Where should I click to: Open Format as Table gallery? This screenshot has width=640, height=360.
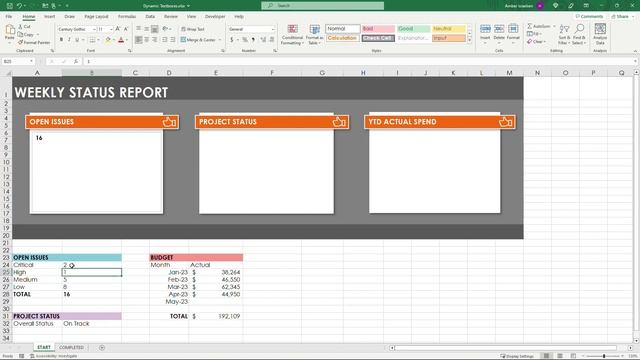point(314,34)
